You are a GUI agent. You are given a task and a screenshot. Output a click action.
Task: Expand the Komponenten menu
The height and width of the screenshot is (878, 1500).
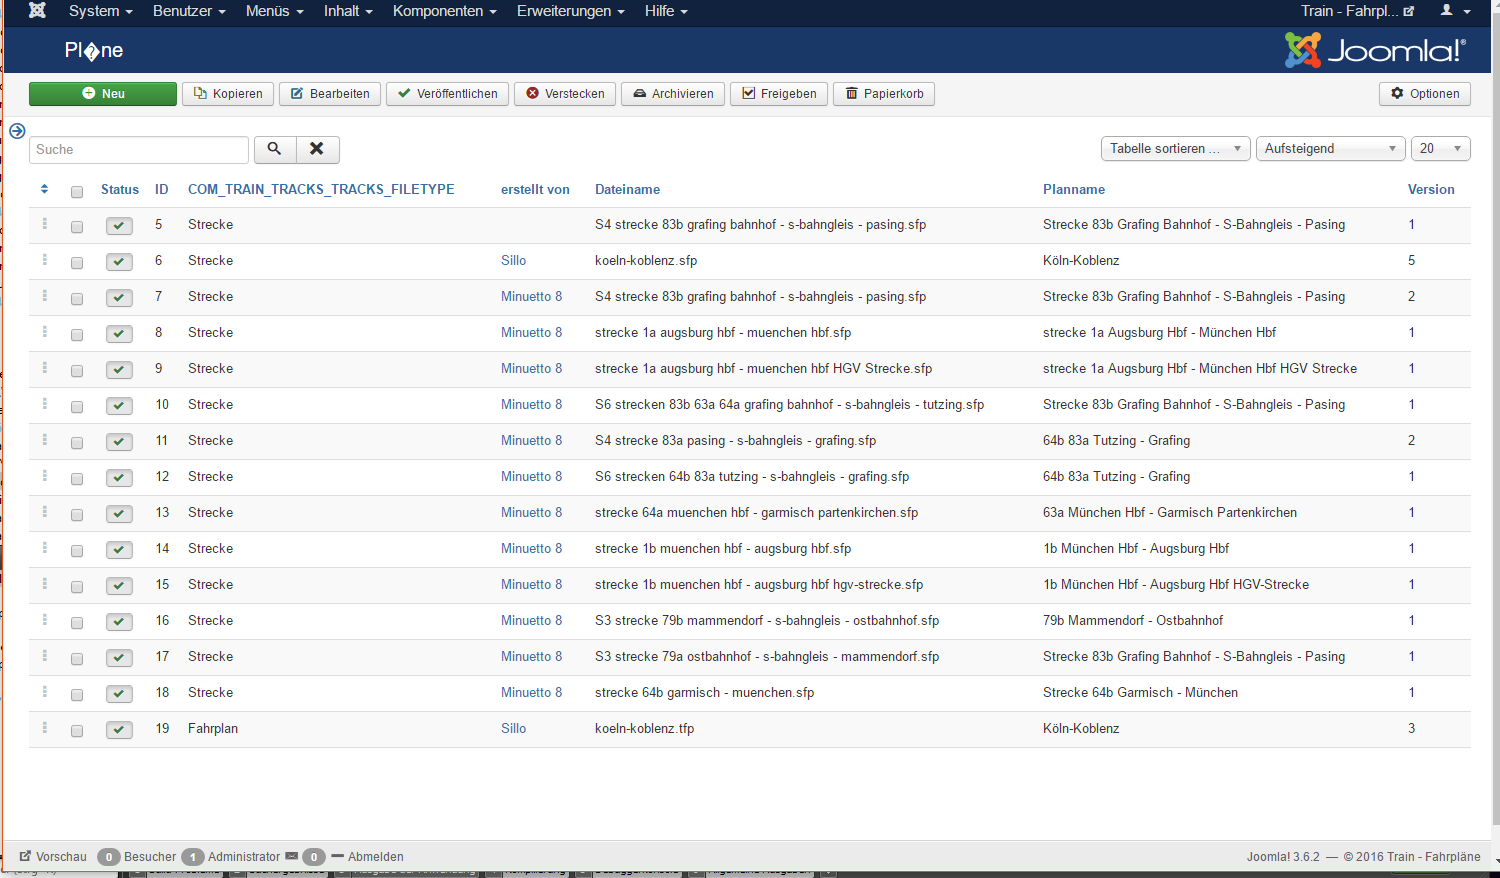coord(444,11)
